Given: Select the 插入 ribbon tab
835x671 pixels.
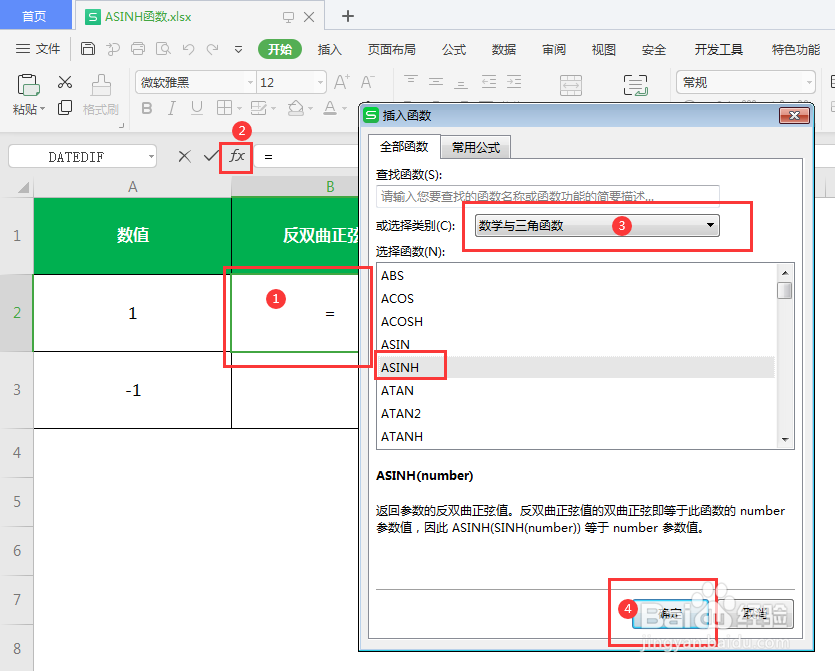Looking at the screenshot, I should tap(329, 50).
